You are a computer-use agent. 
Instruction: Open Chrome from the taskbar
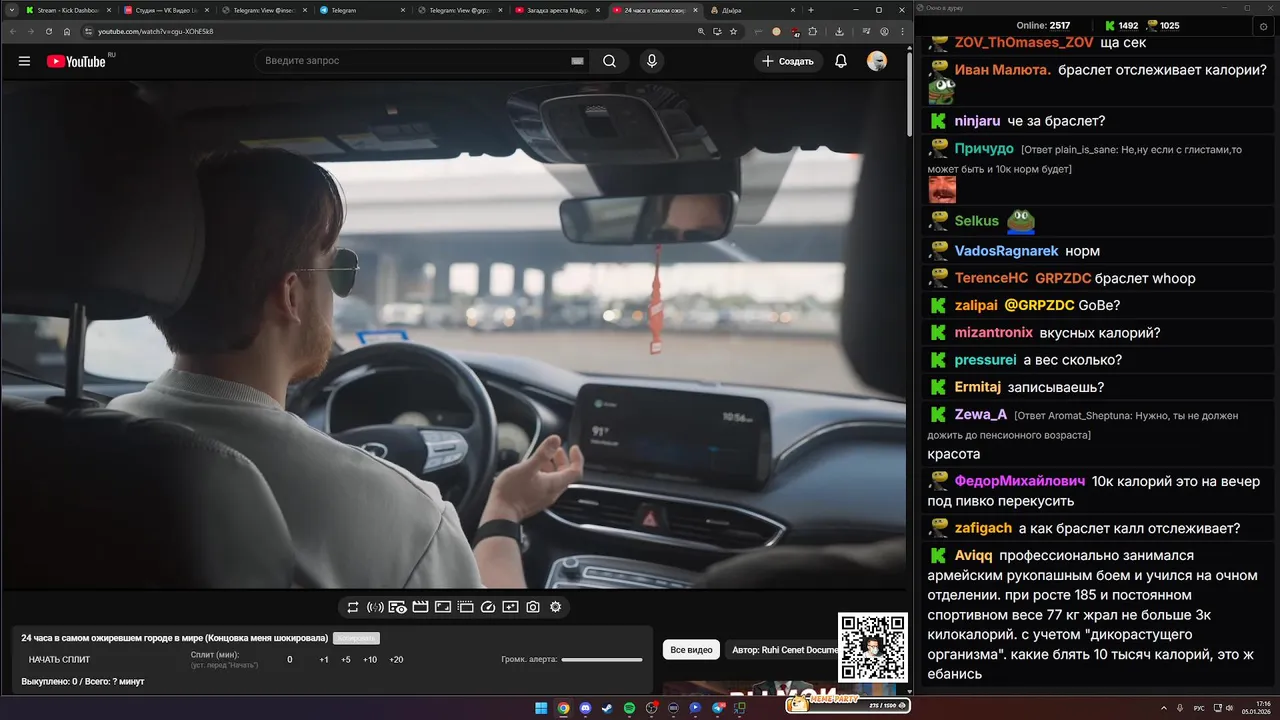[x=563, y=708]
